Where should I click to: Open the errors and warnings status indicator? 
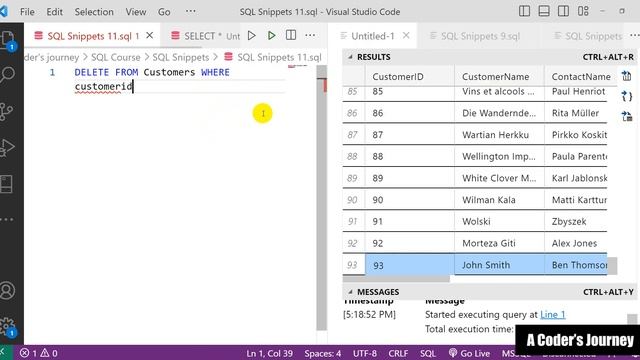click(38, 353)
